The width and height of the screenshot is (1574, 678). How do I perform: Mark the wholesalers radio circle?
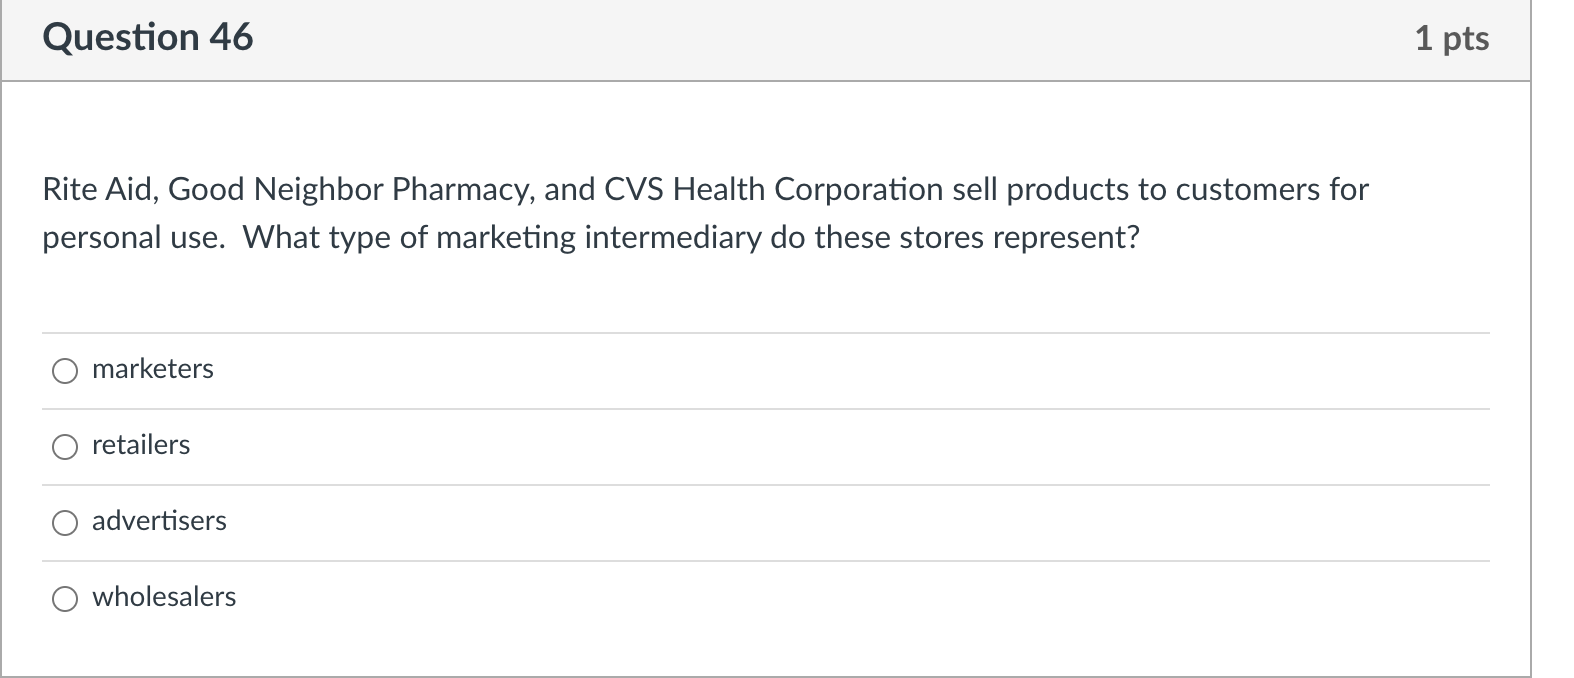[x=65, y=599]
